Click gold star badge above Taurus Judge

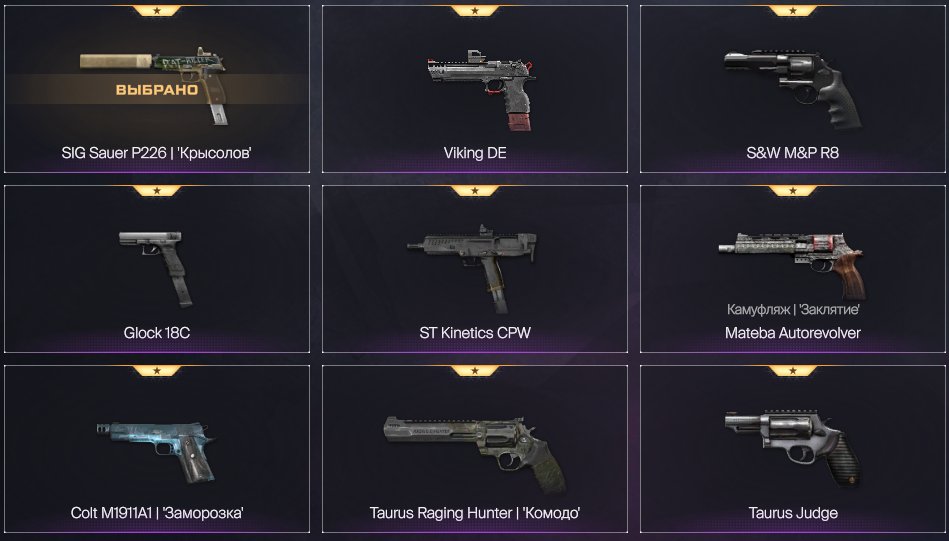[x=793, y=370]
